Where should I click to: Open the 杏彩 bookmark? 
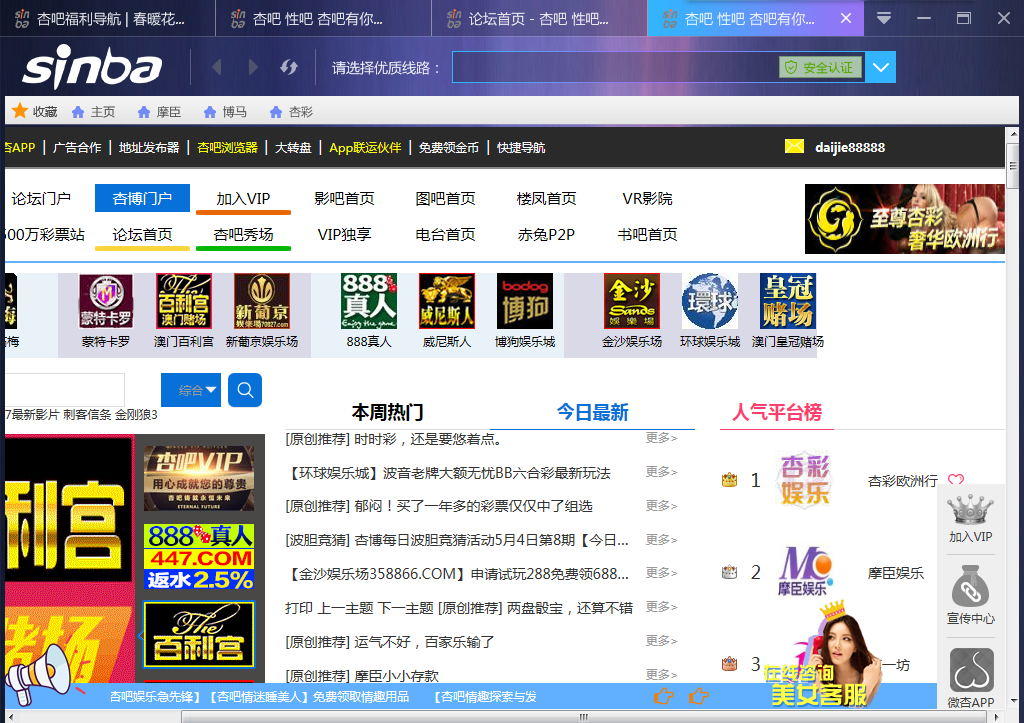[291, 112]
